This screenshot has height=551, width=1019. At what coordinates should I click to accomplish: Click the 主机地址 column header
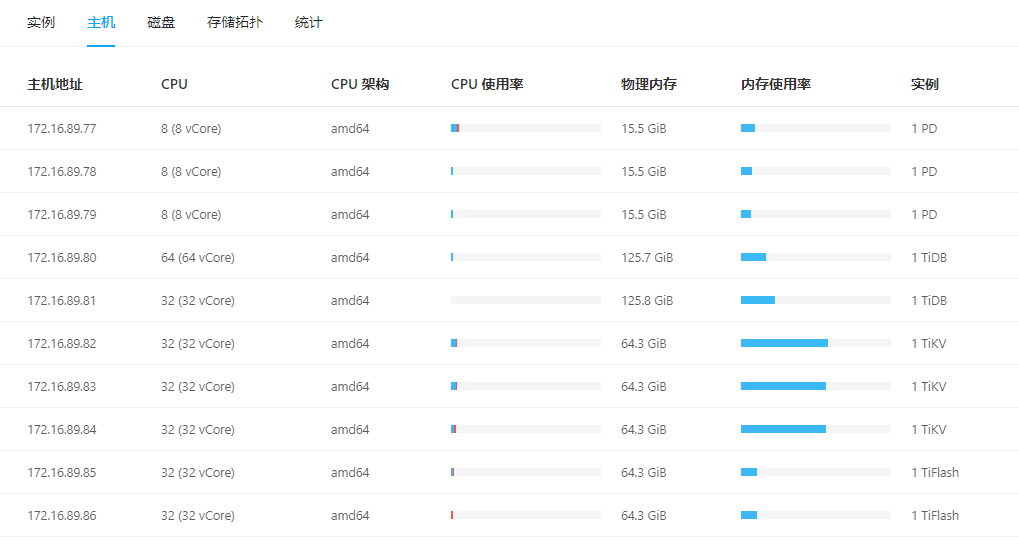(55, 84)
